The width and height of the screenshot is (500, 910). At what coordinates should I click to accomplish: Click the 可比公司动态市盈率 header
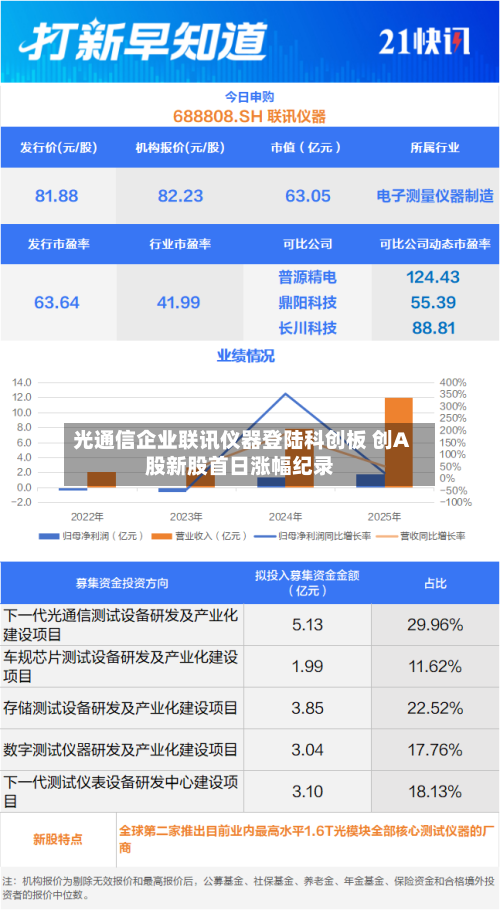pos(435,244)
